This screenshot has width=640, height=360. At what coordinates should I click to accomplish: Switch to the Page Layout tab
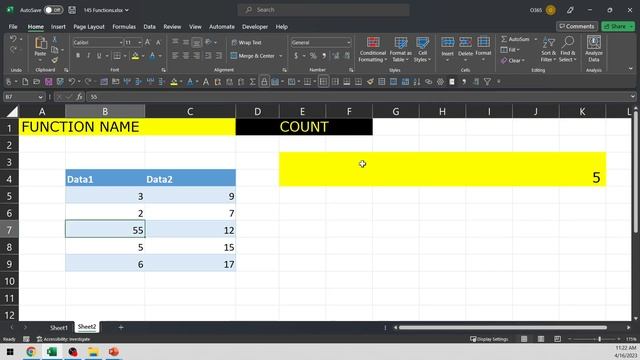coord(89,27)
